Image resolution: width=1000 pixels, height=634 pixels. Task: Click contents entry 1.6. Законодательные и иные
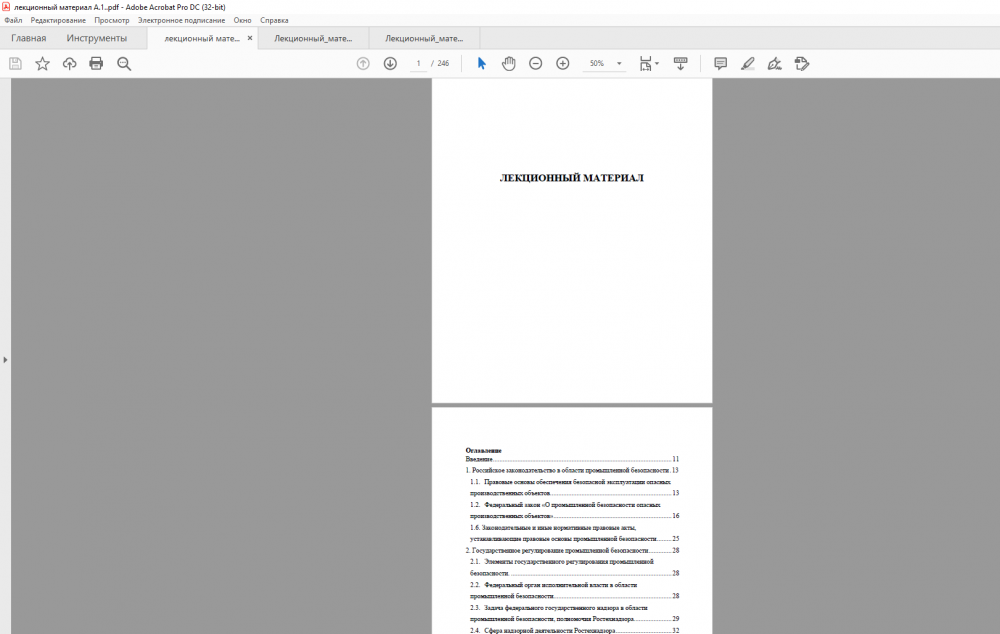click(x=574, y=533)
